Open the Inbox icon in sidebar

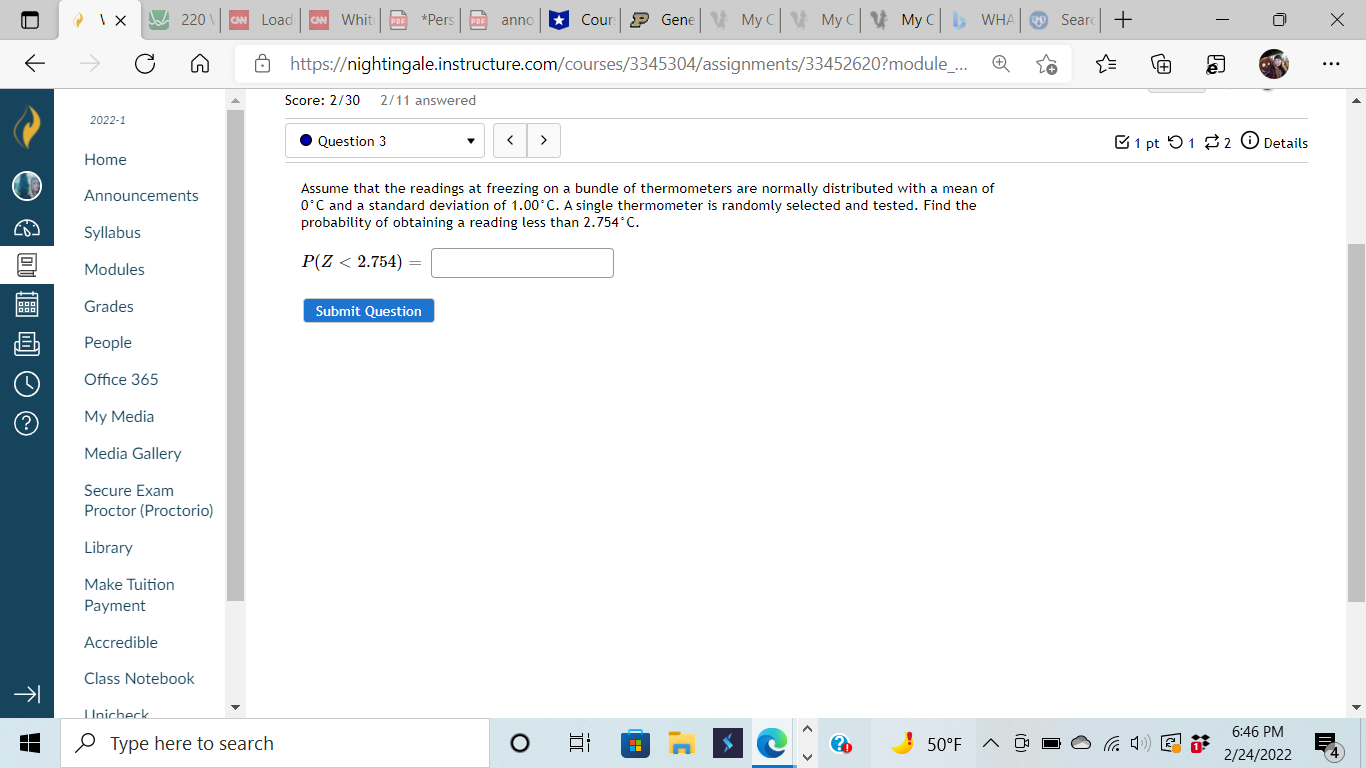[x=27, y=343]
